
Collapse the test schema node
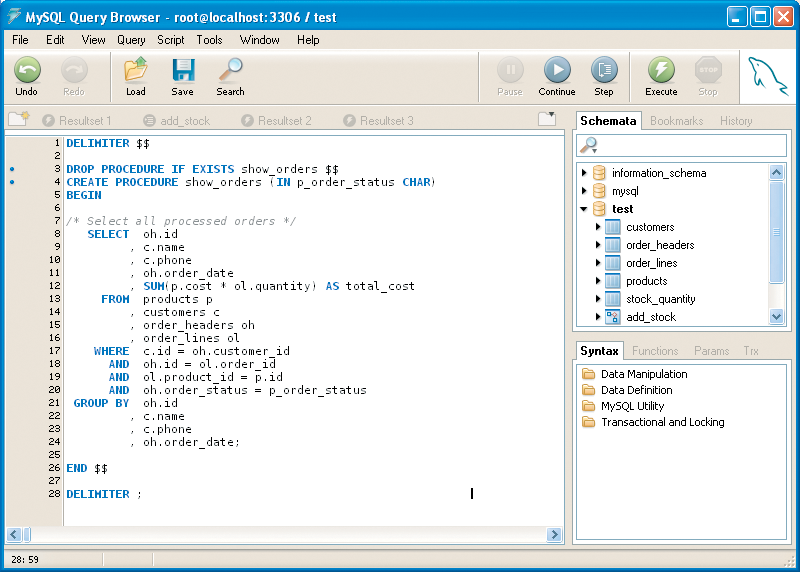coord(584,209)
